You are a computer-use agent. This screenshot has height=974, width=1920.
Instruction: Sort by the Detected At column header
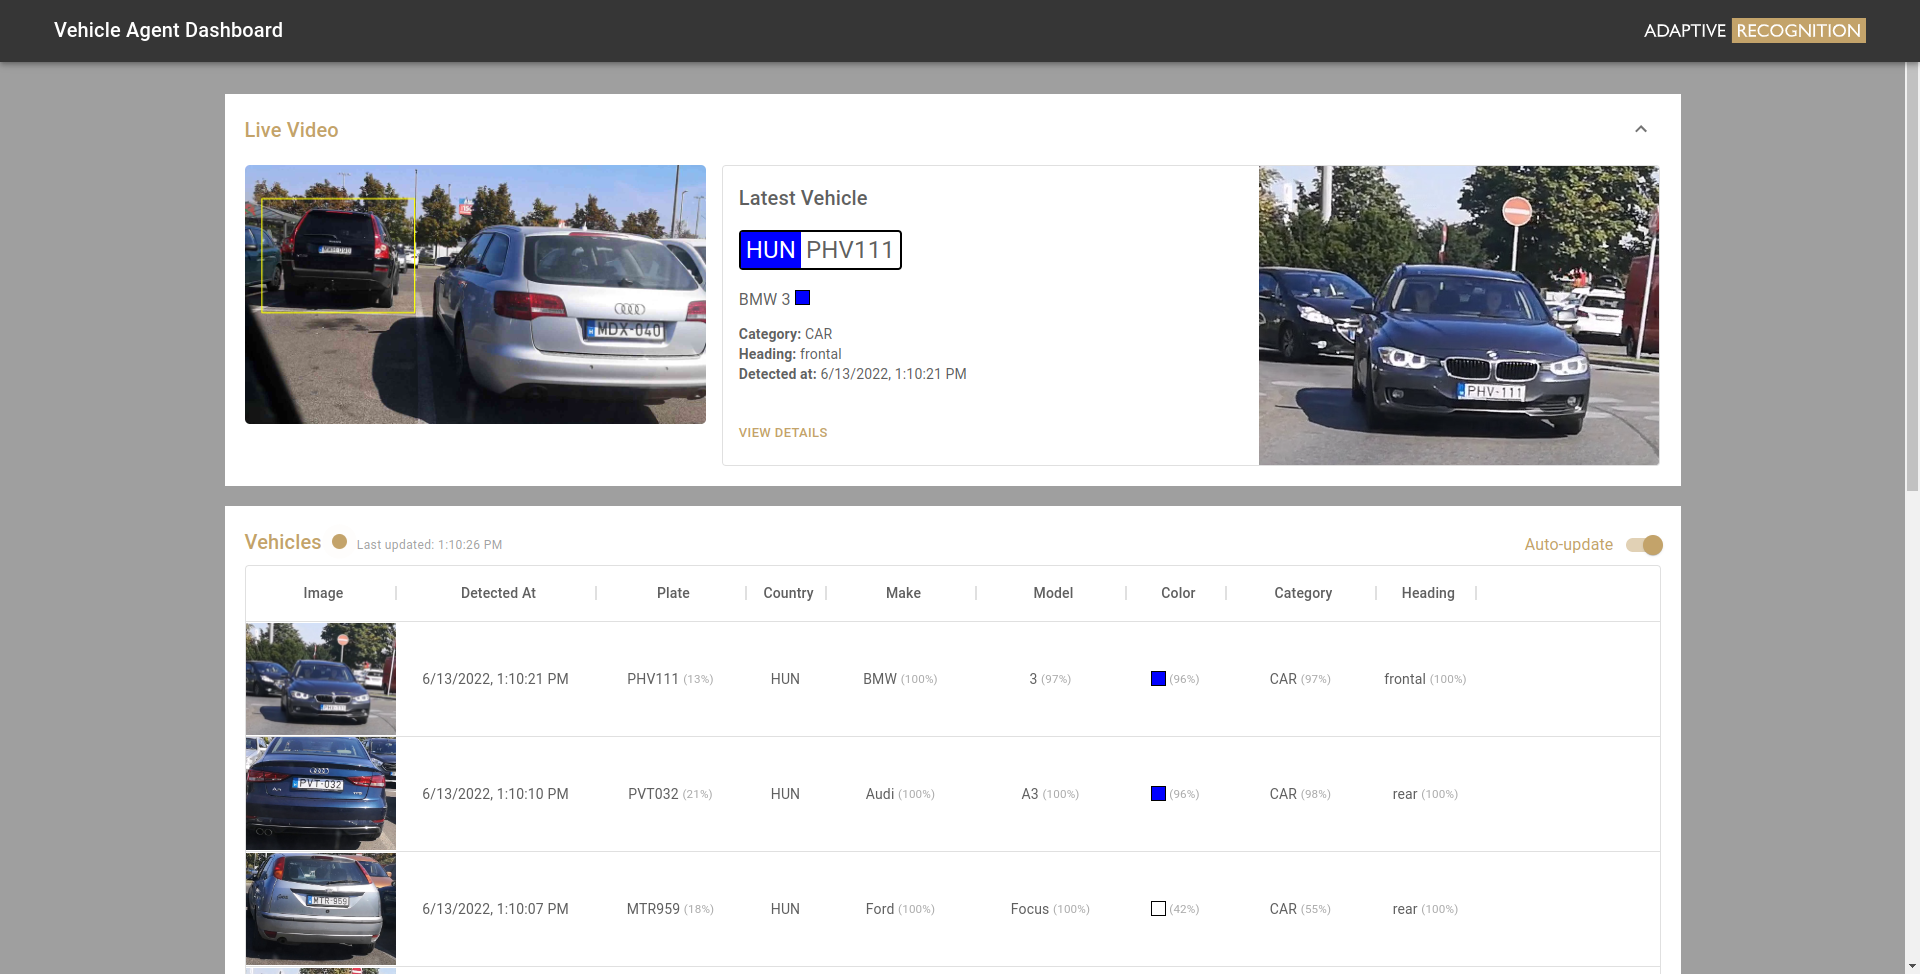coord(498,593)
